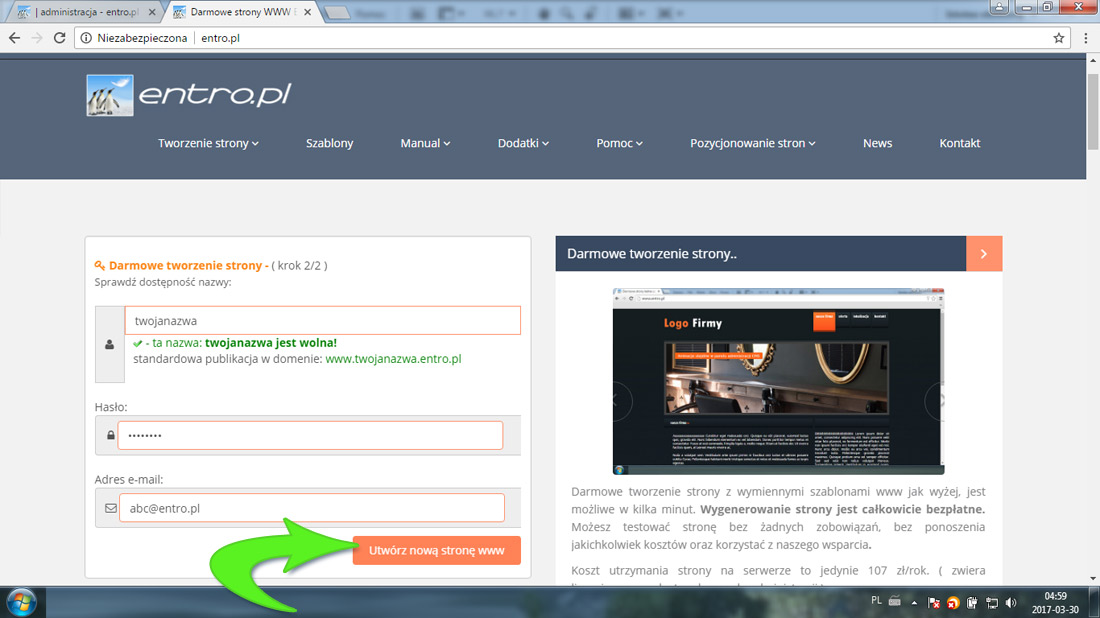Open the 'Logo Firmy' template preview image
Screen dimensions: 1100x618
click(x=778, y=382)
